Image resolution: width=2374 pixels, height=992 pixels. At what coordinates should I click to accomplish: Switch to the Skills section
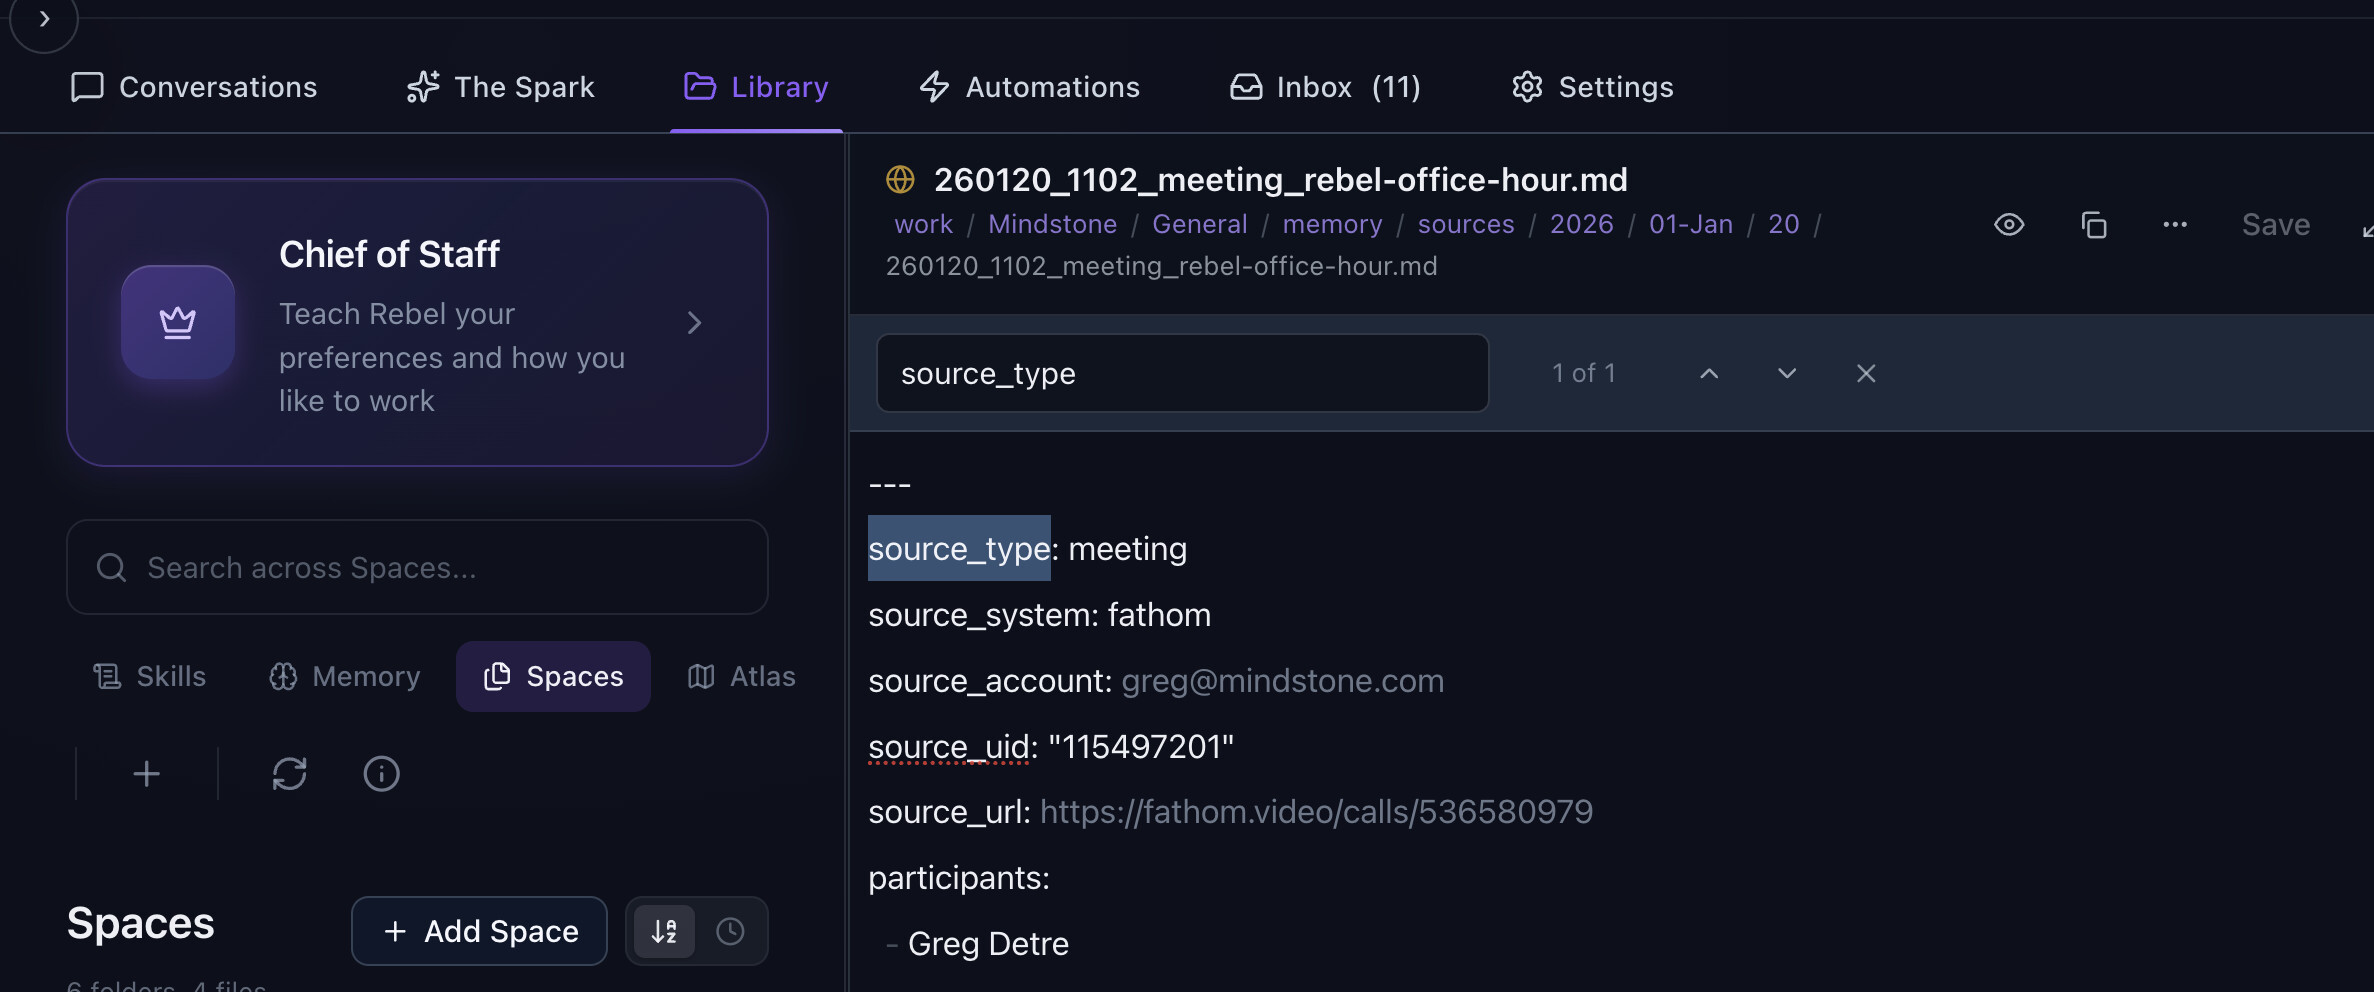pos(149,677)
